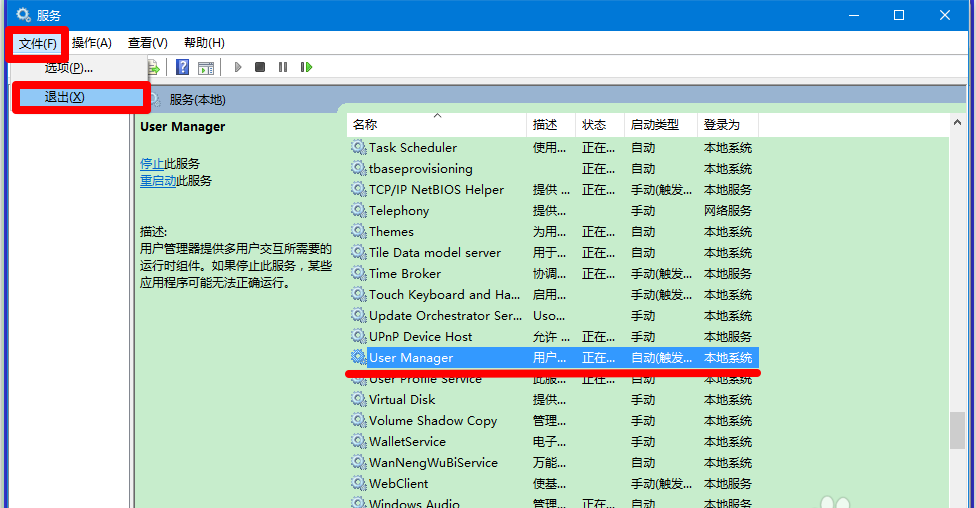Click the gear icon beside Virtual Disk
Viewport: 976px width, 508px height.
click(359, 400)
